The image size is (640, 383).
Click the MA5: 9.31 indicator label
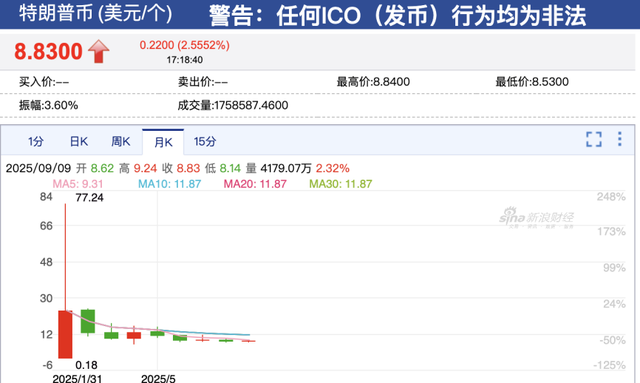pos(78,184)
